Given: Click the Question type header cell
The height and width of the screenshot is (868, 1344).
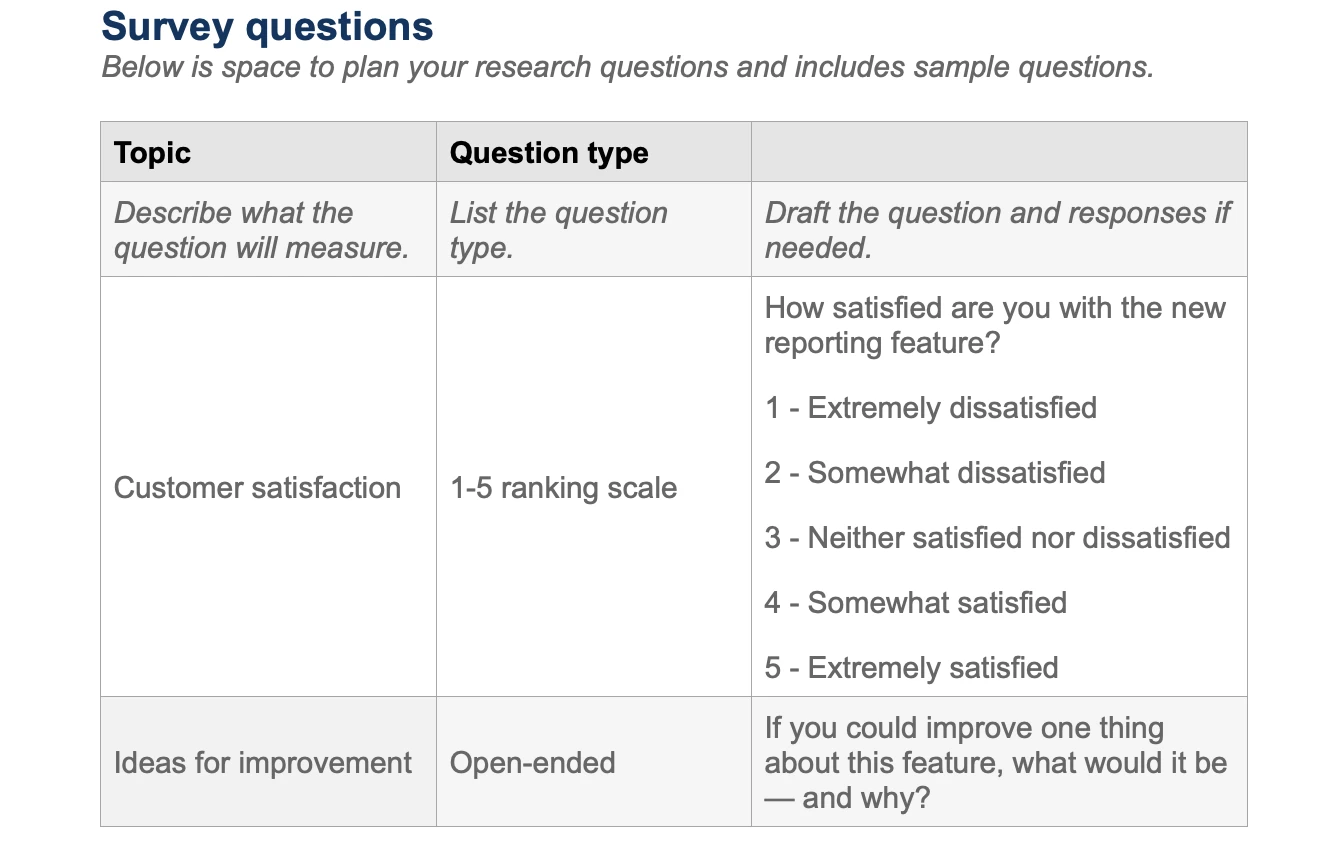Looking at the screenshot, I should pos(593,152).
